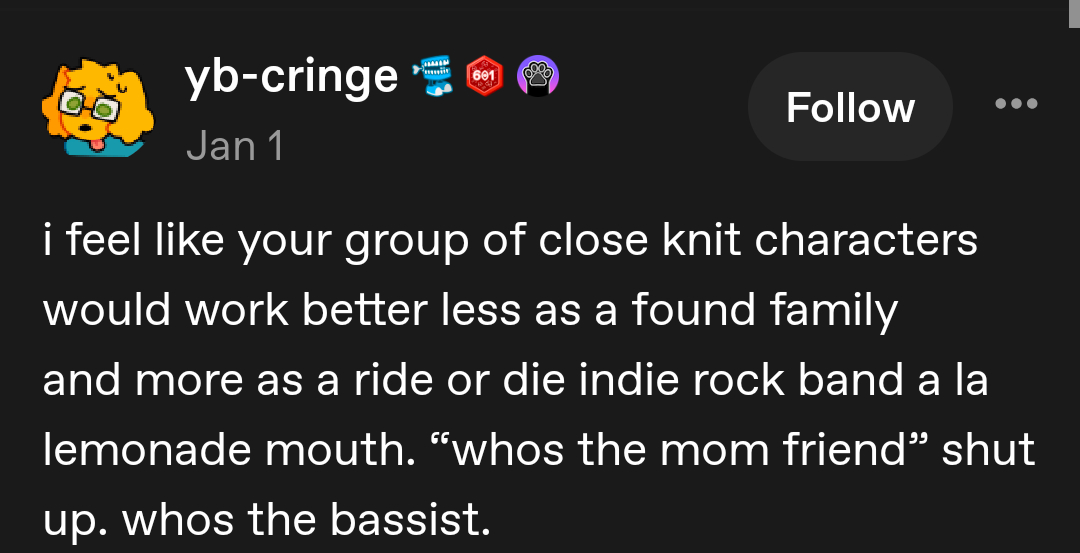The width and height of the screenshot is (1080, 553).
Task: Follow the yb-cringe blog
Action: pos(850,107)
